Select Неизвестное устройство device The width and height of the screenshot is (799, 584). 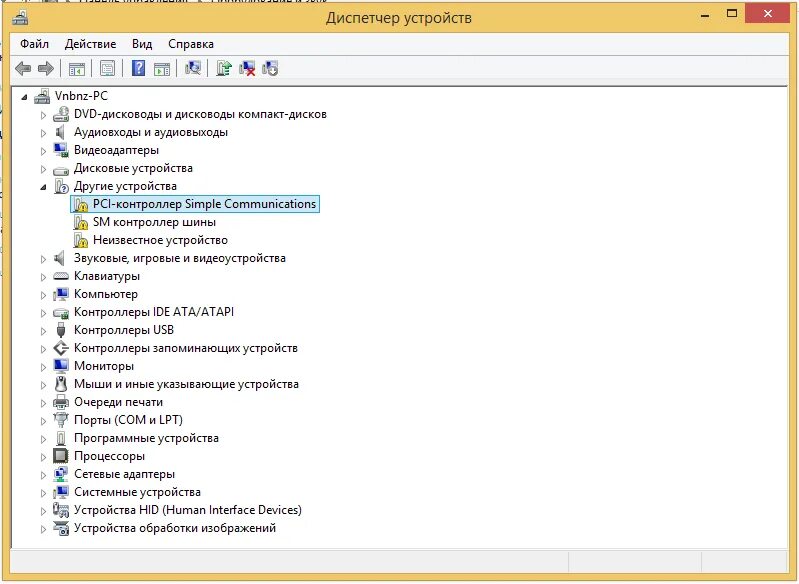click(160, 240)
